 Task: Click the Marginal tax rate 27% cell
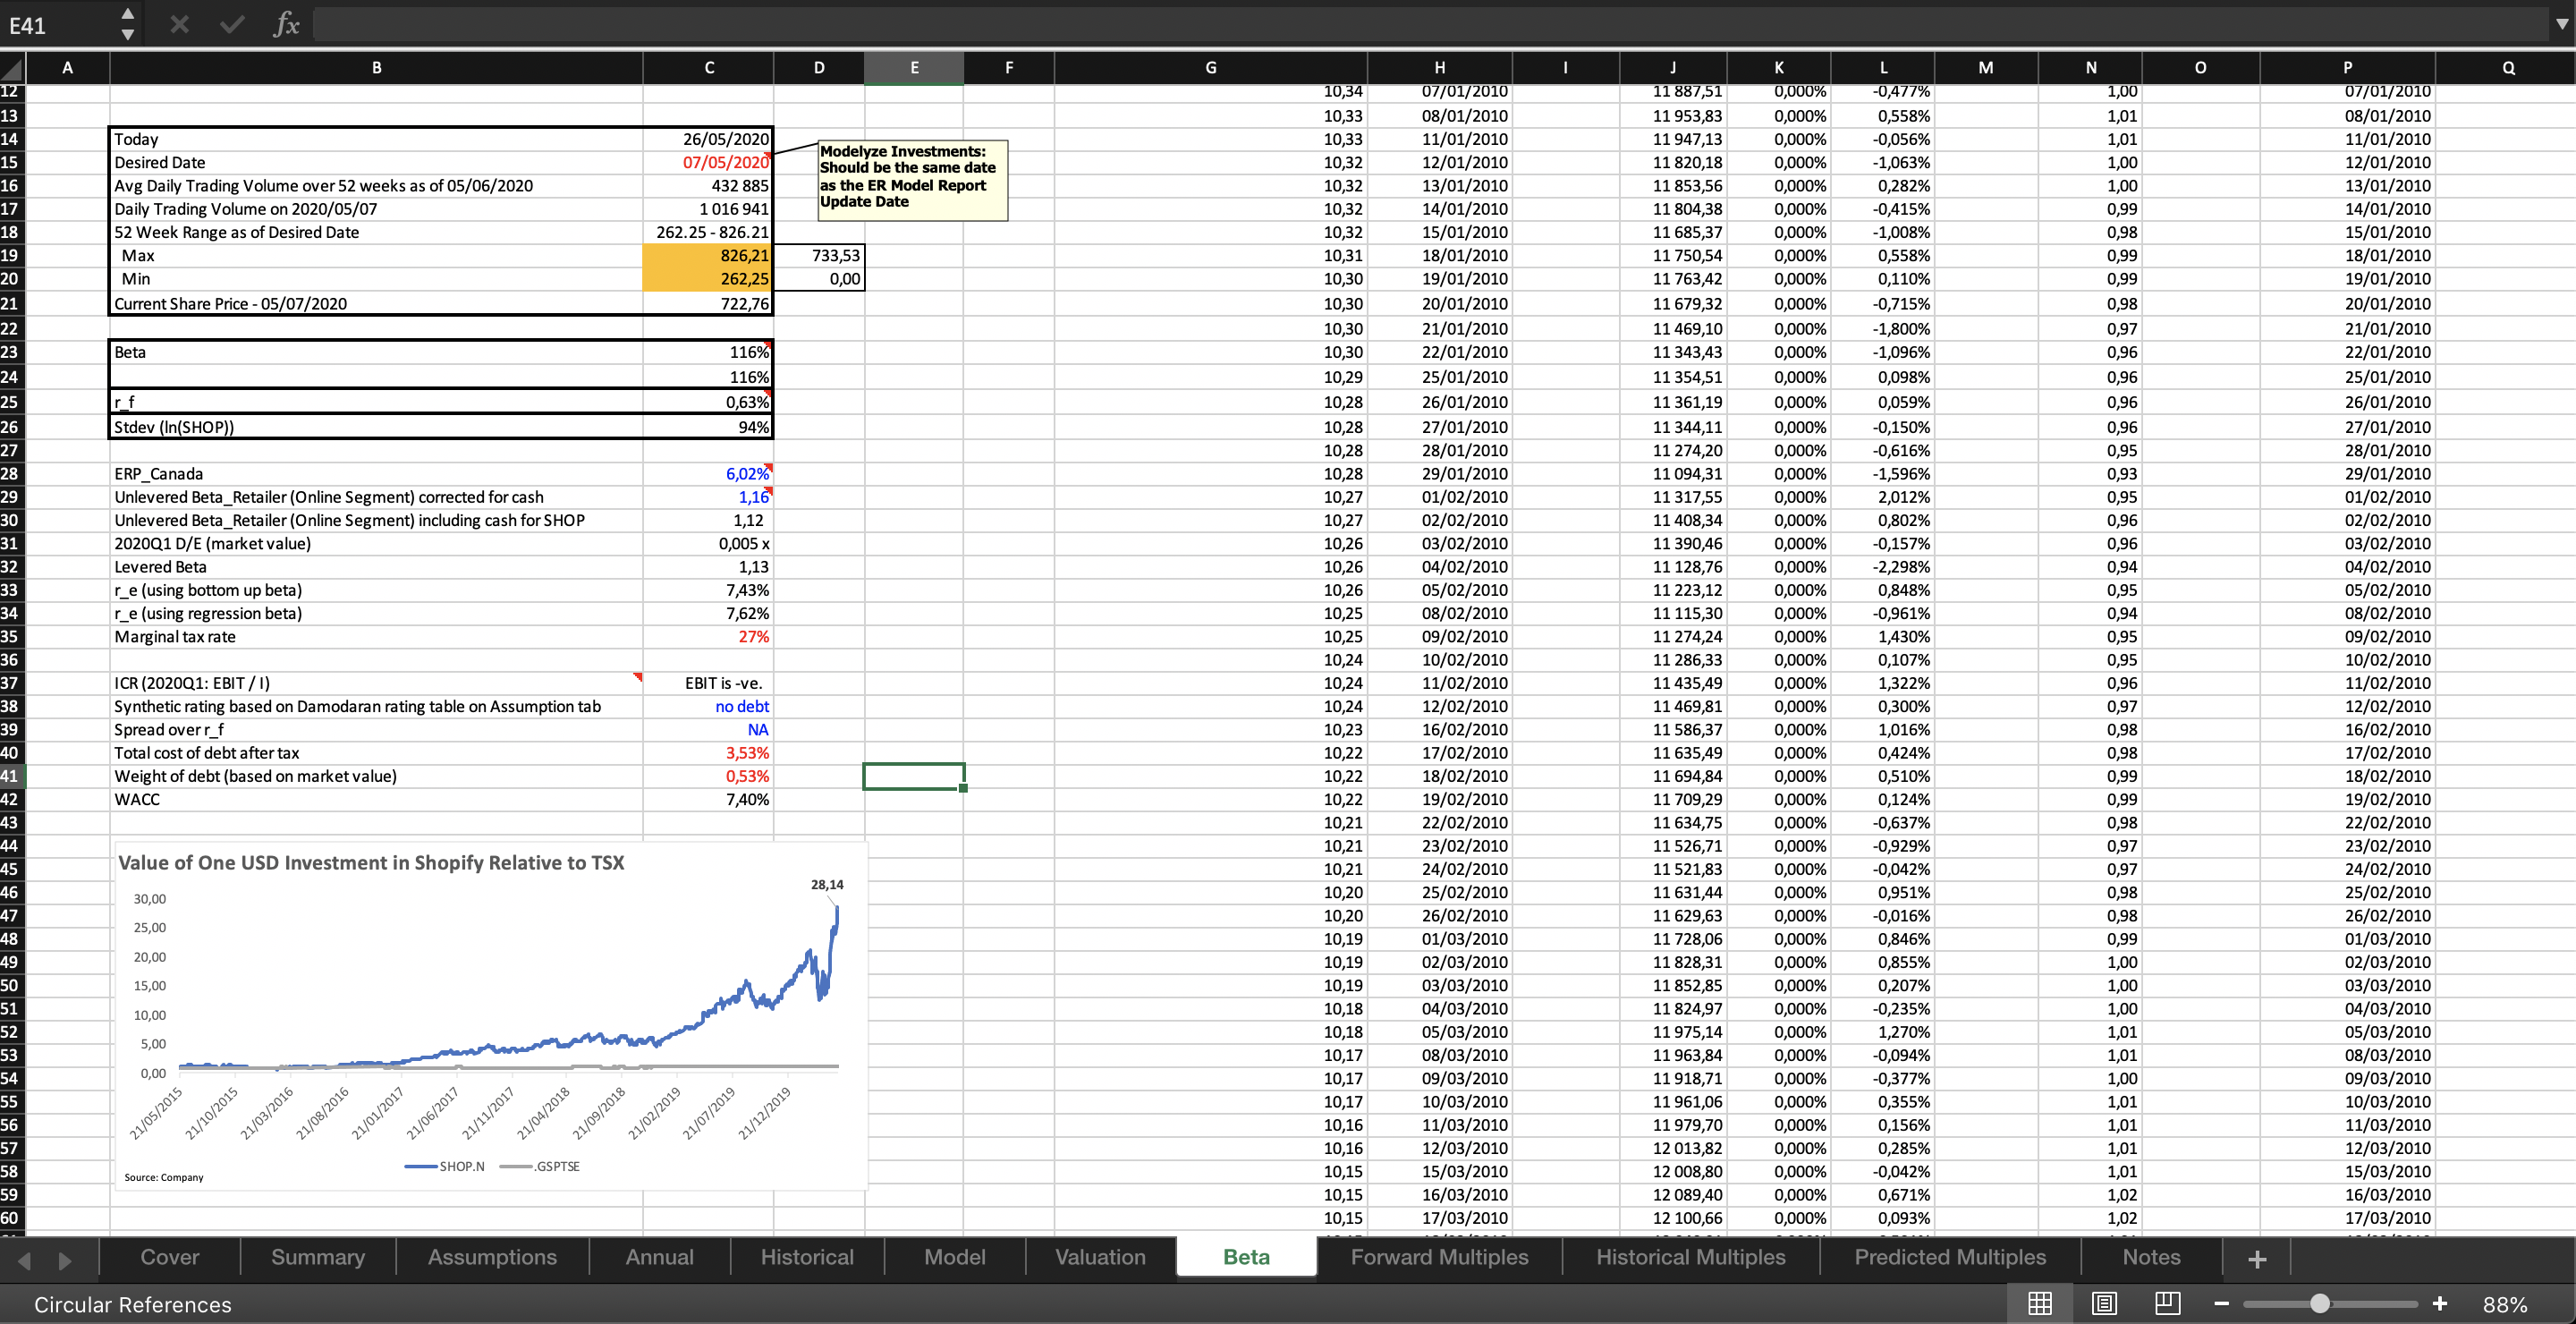pos(708,637)
